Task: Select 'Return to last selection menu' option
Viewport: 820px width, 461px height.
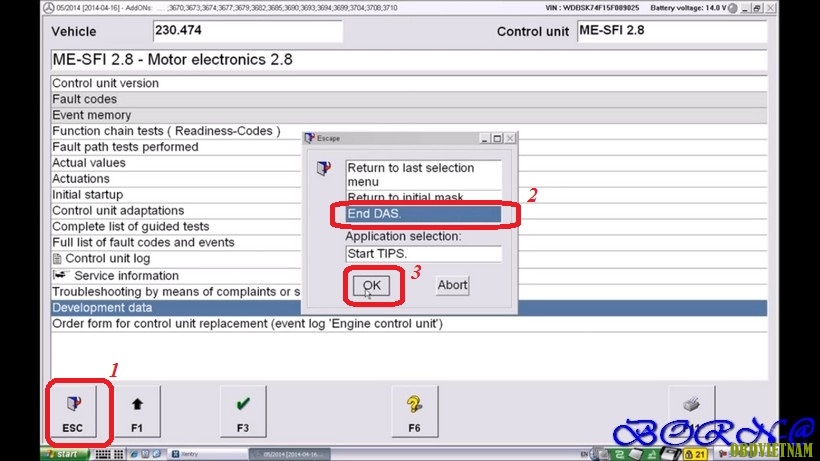Action: pos(423,175)
